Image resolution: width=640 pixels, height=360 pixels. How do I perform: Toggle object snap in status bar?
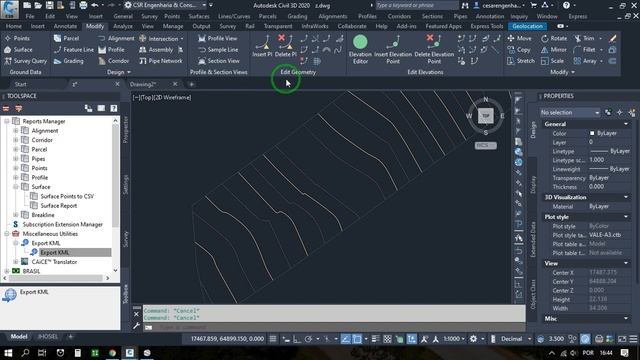[357, 339]
